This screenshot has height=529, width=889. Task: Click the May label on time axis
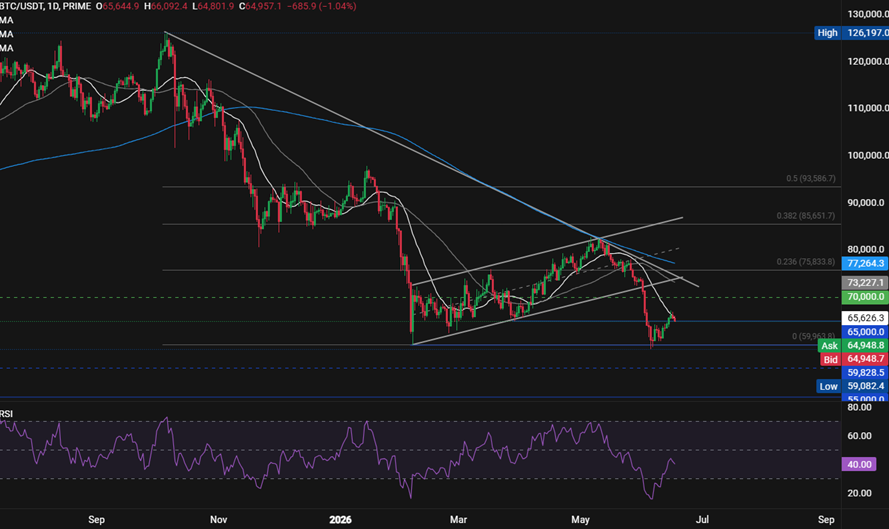580,519
